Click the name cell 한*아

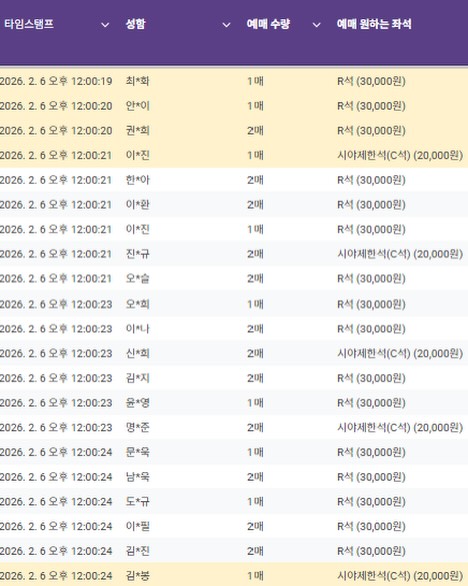(138, 180)
